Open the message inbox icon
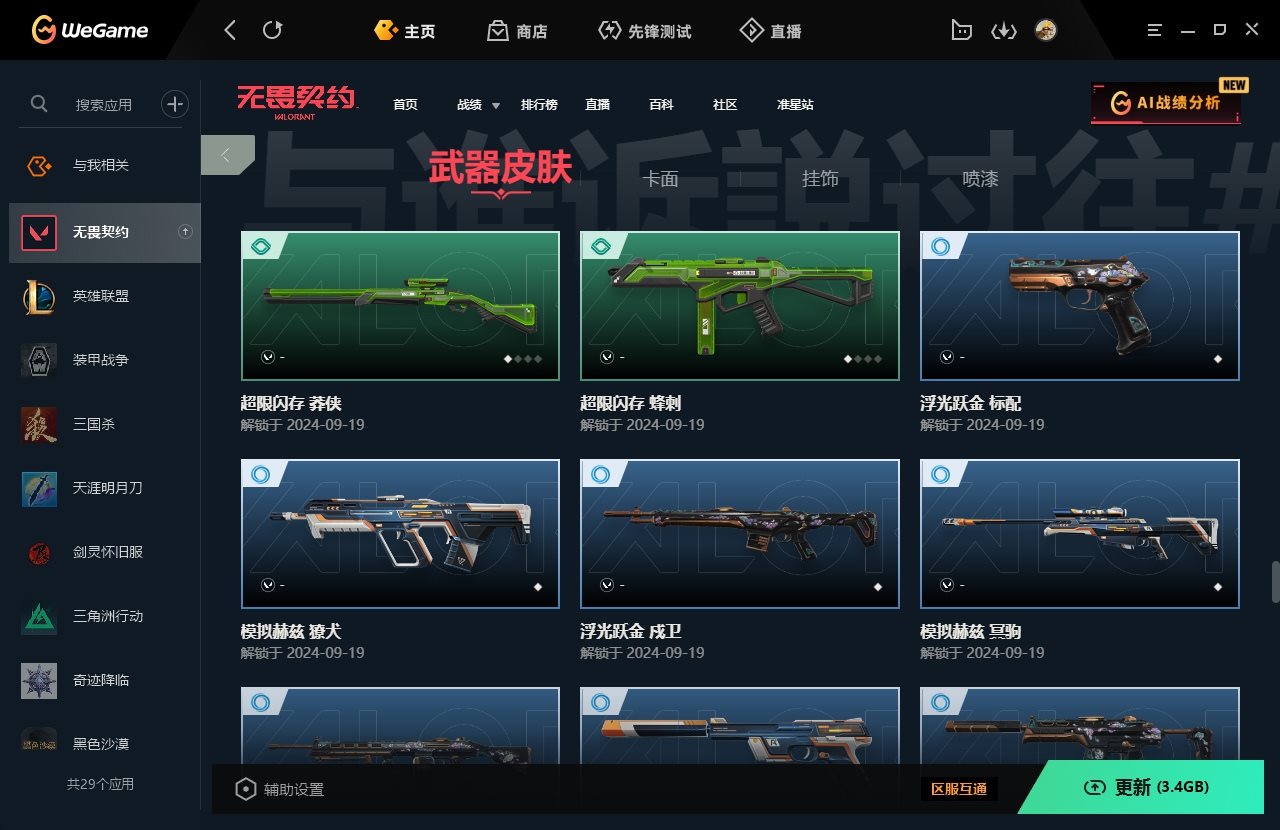 (961, 31)
